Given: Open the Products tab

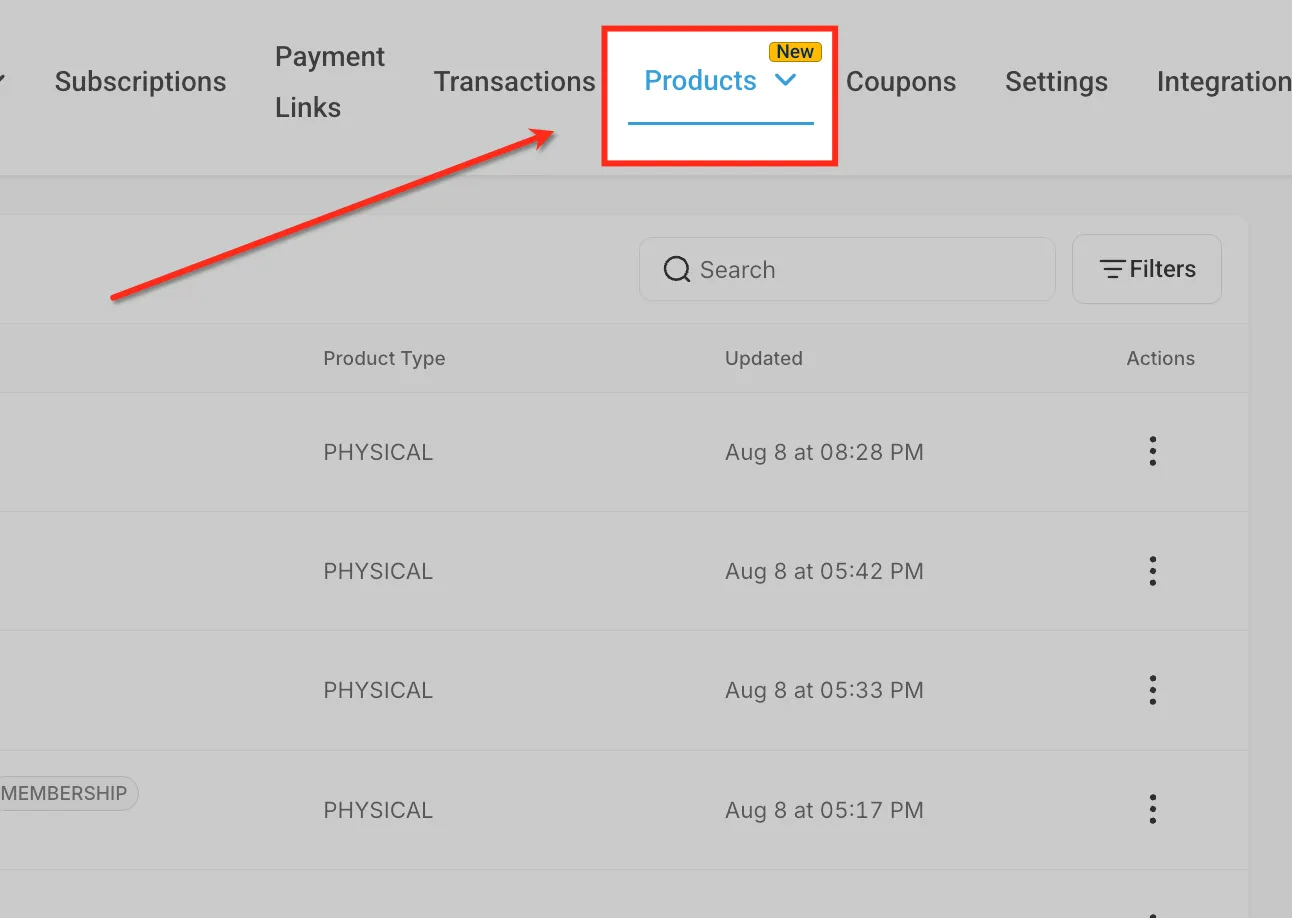Looking at the screenshot, I should tap(700, 80).
